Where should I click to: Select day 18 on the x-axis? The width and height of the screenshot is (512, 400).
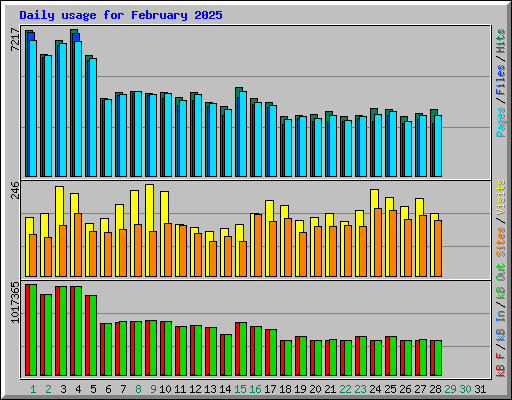pyautogui.click(x=285, y=389)
